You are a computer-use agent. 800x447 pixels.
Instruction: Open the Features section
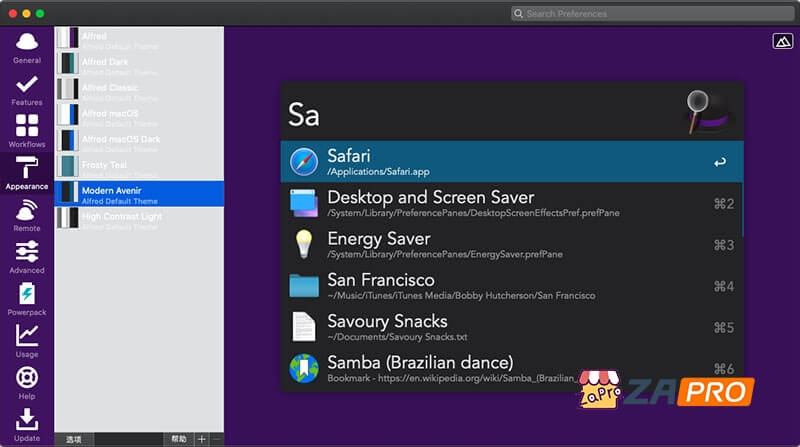[x=27, y=89]
